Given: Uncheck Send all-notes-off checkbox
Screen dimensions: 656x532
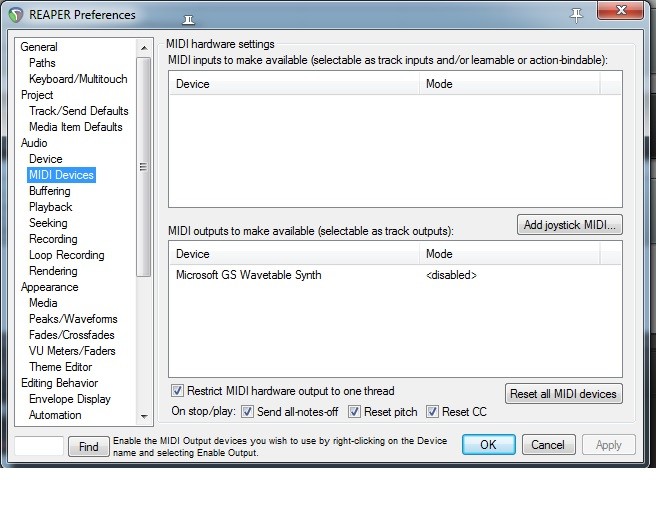Looking at the screenshot, I should 247,412.
